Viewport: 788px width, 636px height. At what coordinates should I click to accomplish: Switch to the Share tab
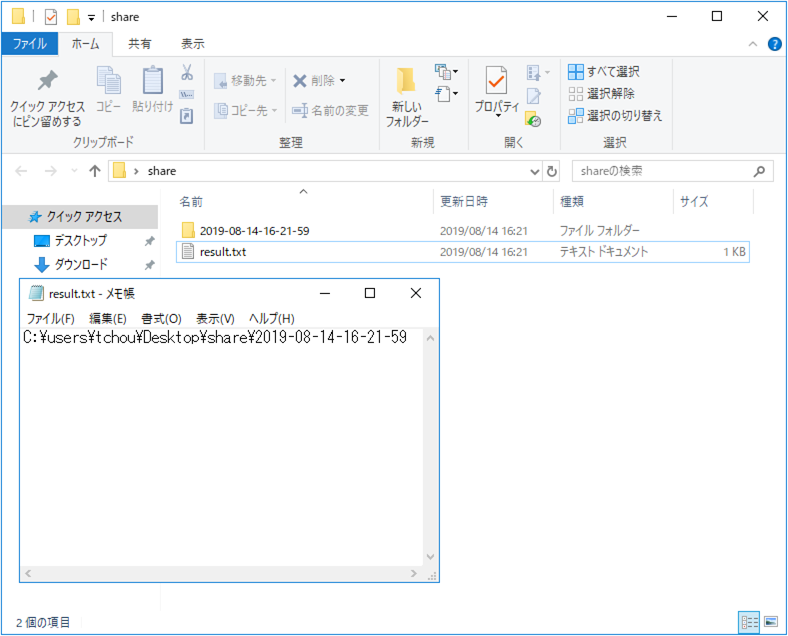point(139,44)
